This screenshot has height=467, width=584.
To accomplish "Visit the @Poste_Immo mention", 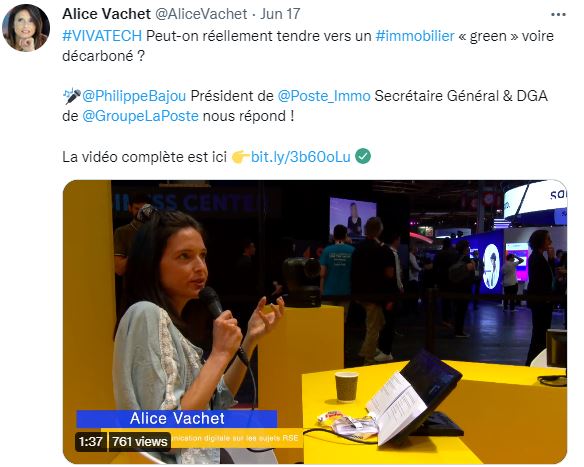I will (x=324, y=96).
